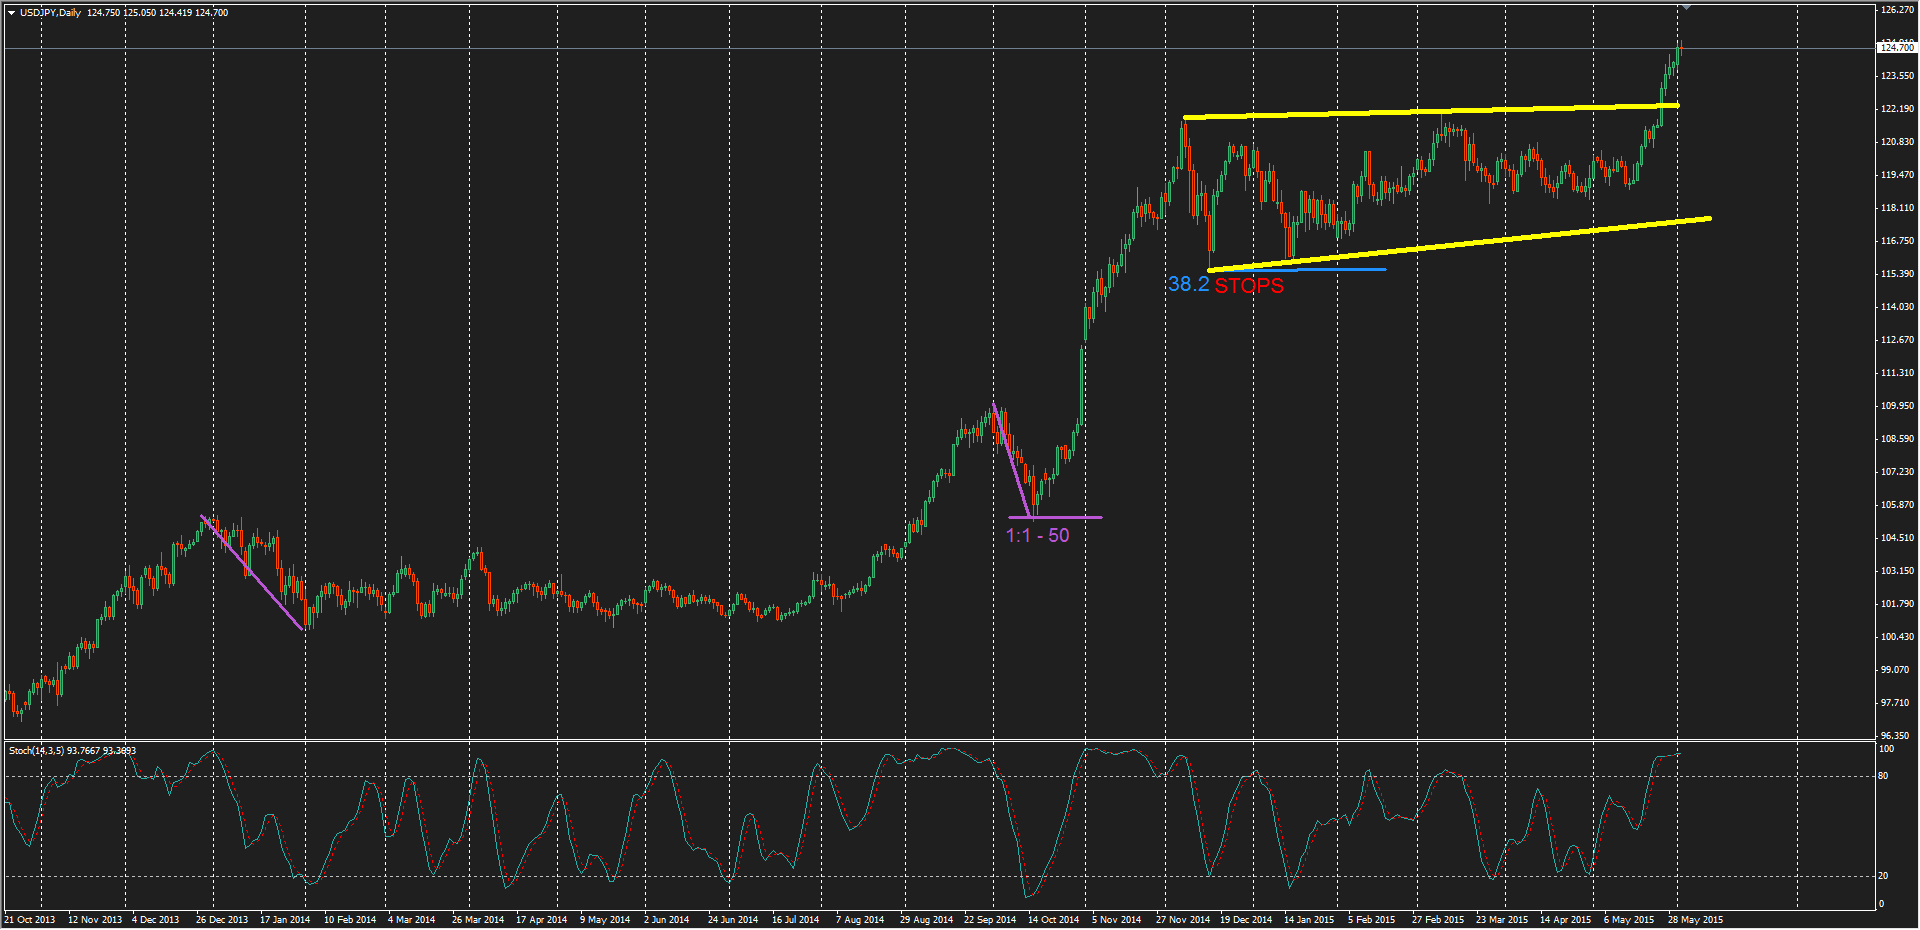Click the chart shift triangle marker

coord(1686,7)
